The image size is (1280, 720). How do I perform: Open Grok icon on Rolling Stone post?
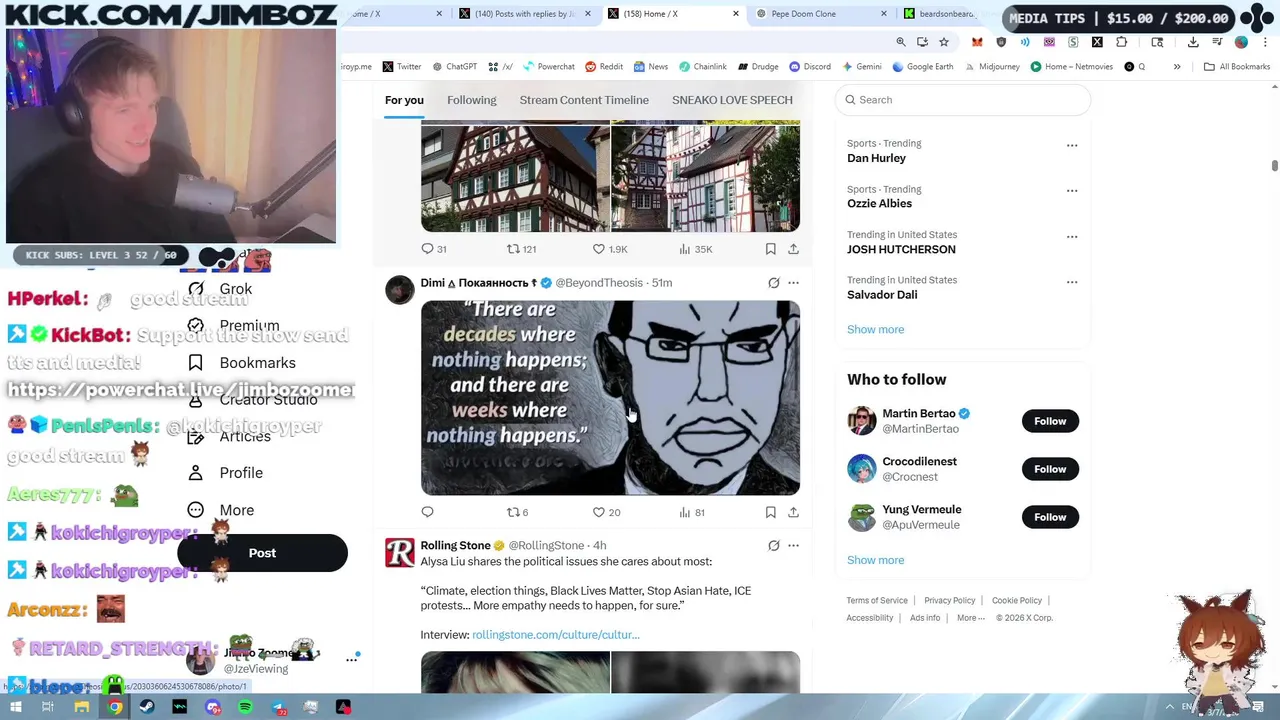[773, 546]
